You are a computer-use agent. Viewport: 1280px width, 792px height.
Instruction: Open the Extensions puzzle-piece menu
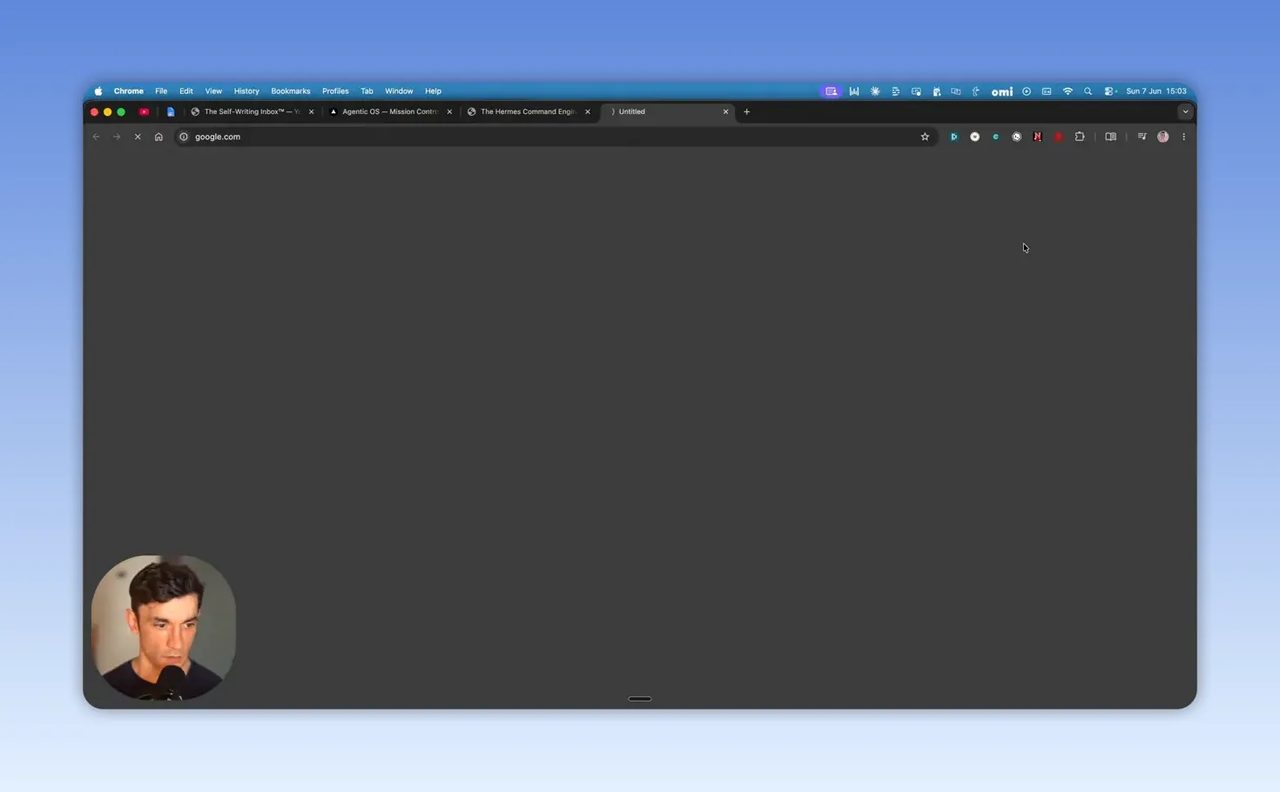pyautogui.click(x=1079, y=137)
